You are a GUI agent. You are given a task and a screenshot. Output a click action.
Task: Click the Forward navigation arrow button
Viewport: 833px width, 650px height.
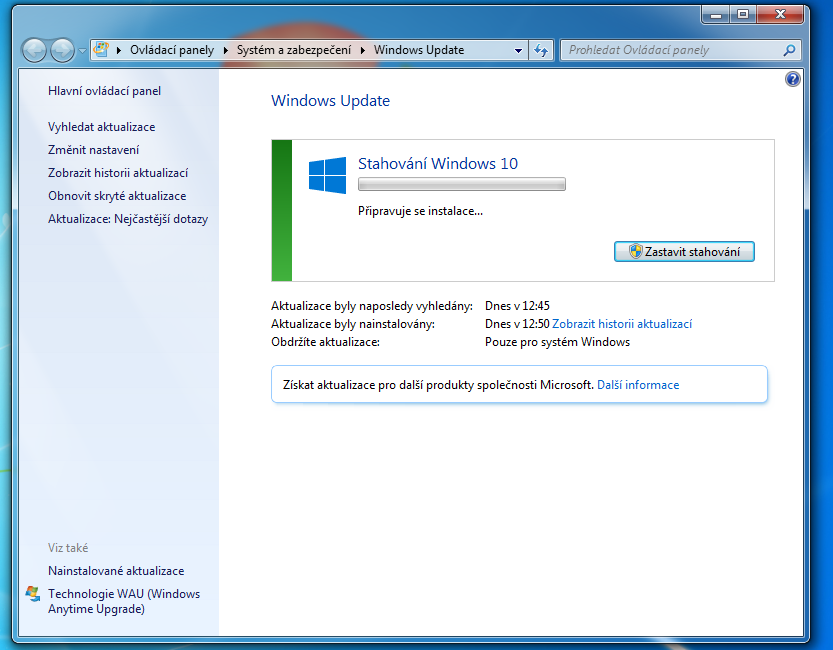[62, 50]
